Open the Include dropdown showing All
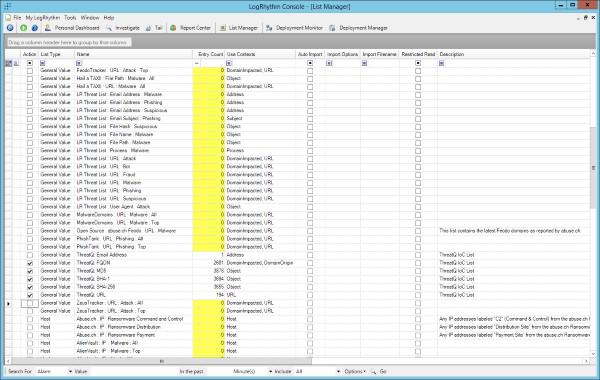 pyautogui.click(x=318, y=372)
